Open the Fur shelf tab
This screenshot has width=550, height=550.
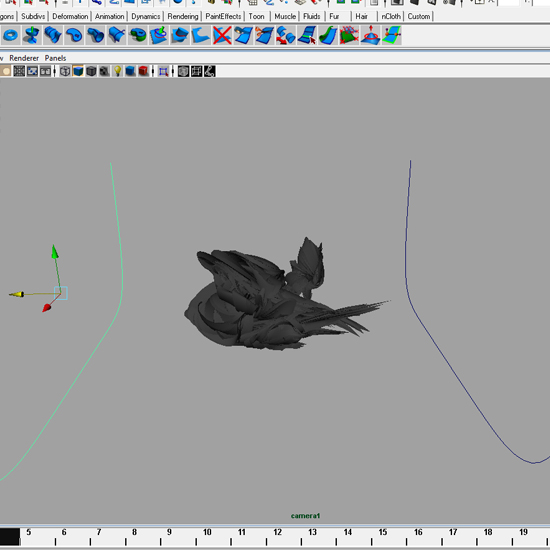coord(334,16)
